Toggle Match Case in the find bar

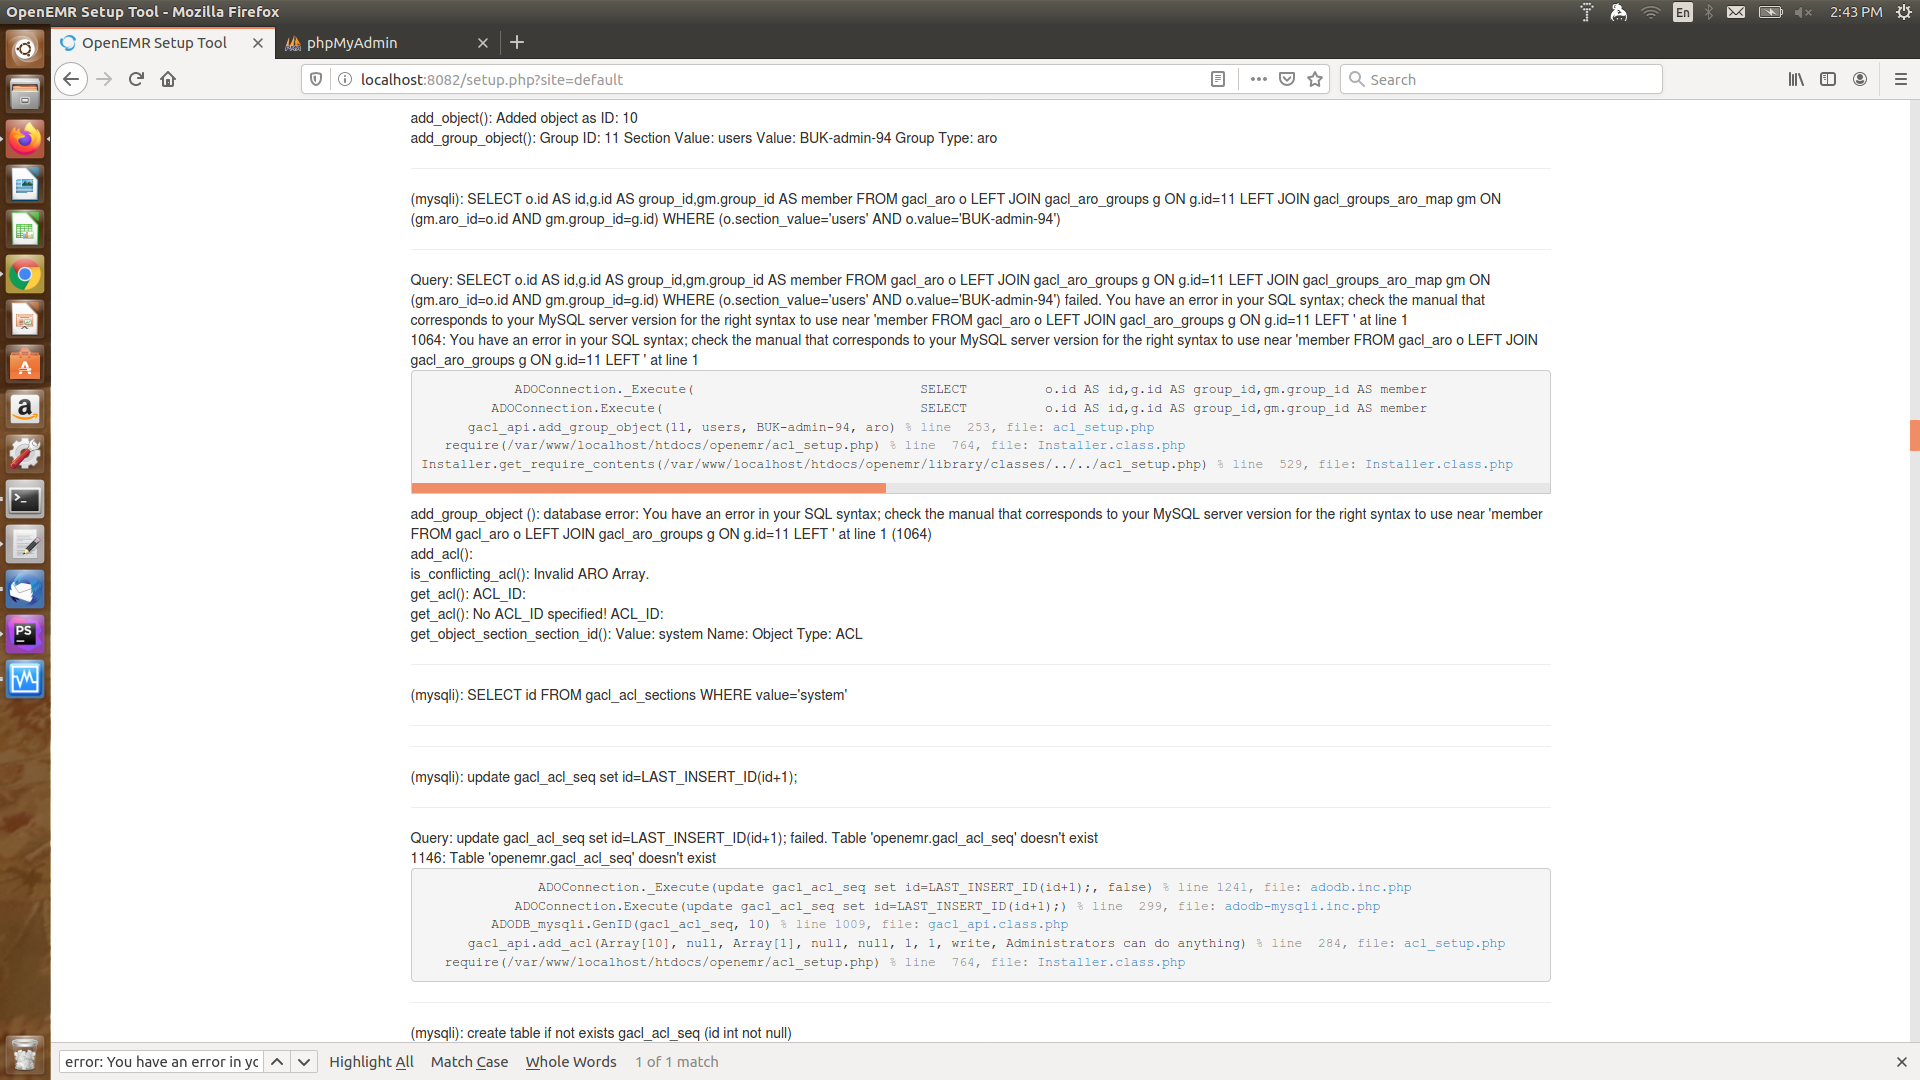(x=469, y=1062)
